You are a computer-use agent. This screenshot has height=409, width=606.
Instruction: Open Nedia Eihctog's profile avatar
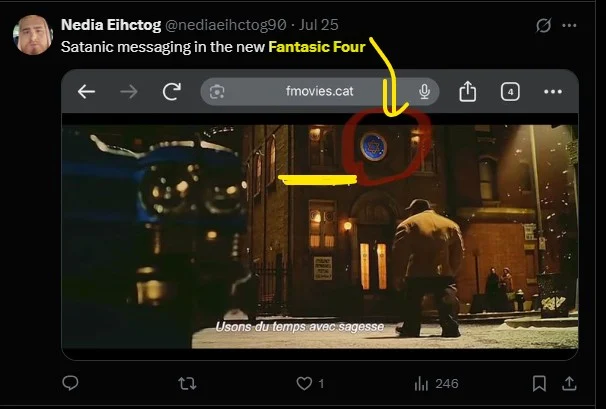pyautogui.click(x=32, y=35)
